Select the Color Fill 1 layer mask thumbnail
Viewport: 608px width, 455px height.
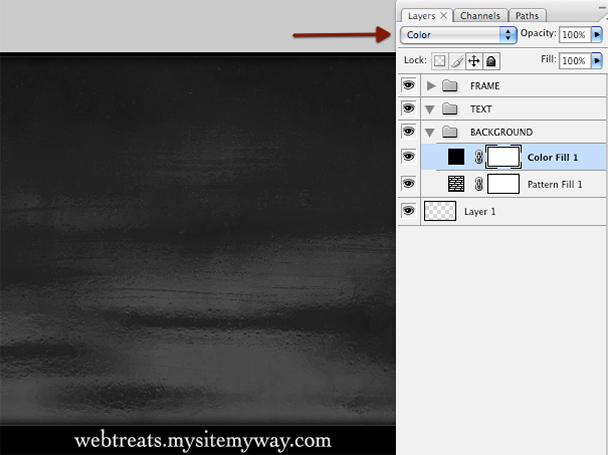(503, 157)
